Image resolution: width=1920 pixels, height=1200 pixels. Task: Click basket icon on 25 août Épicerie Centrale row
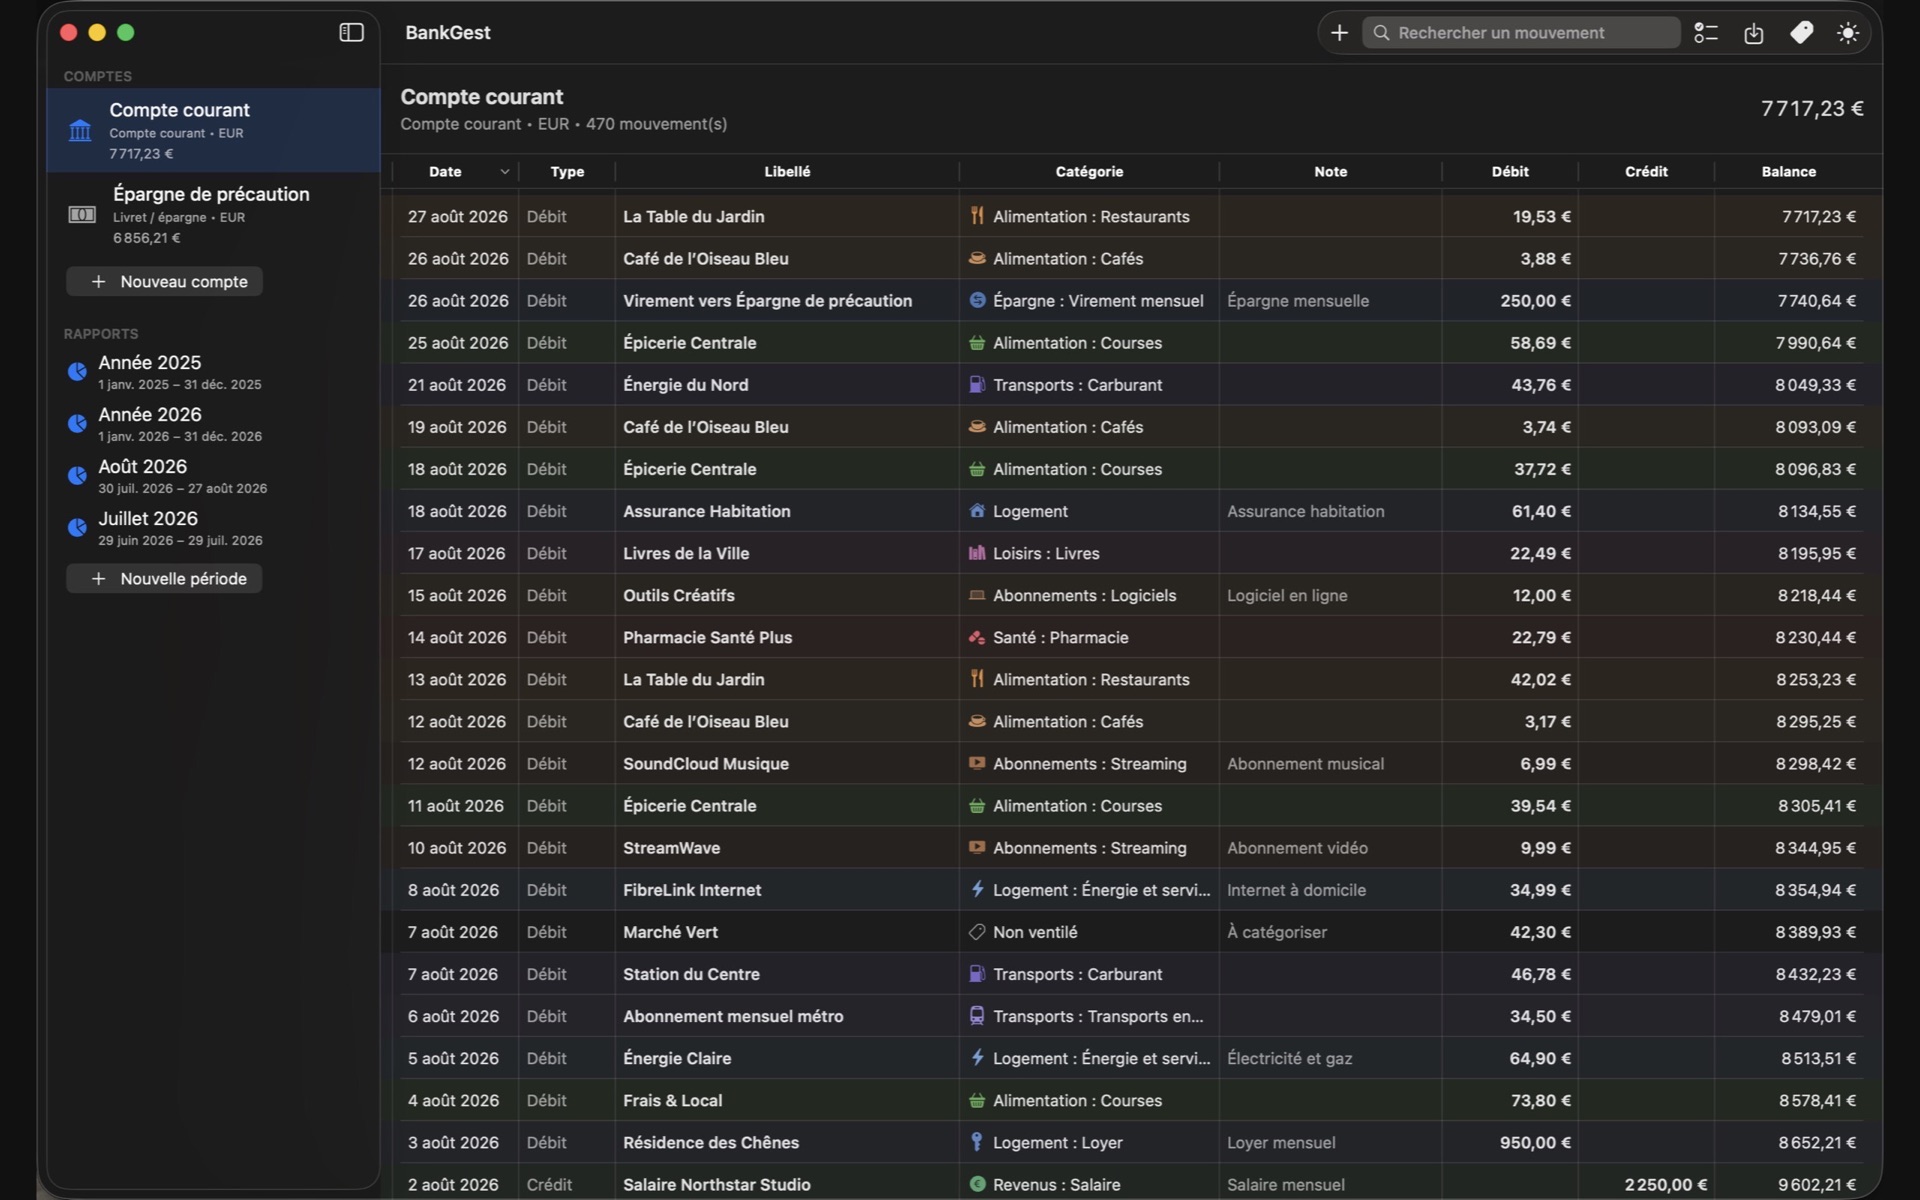point(977,343)
